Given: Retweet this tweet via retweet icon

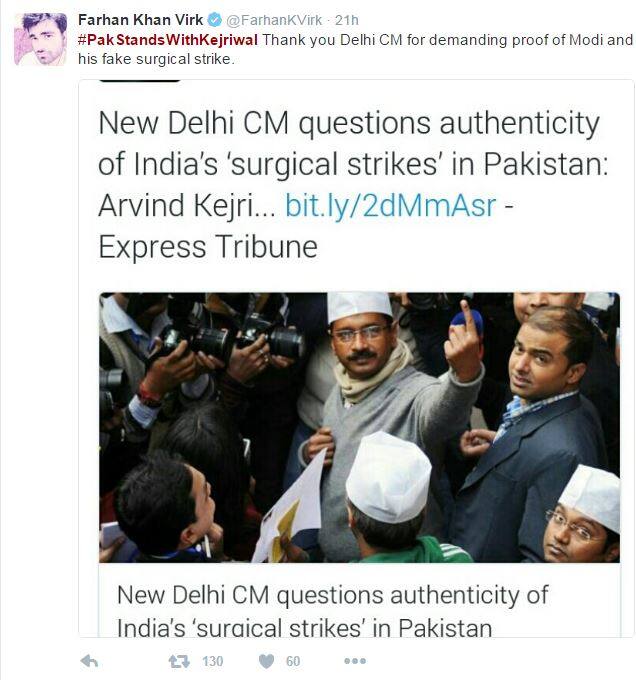Looking at the screenshot, I should pos(179,661).
